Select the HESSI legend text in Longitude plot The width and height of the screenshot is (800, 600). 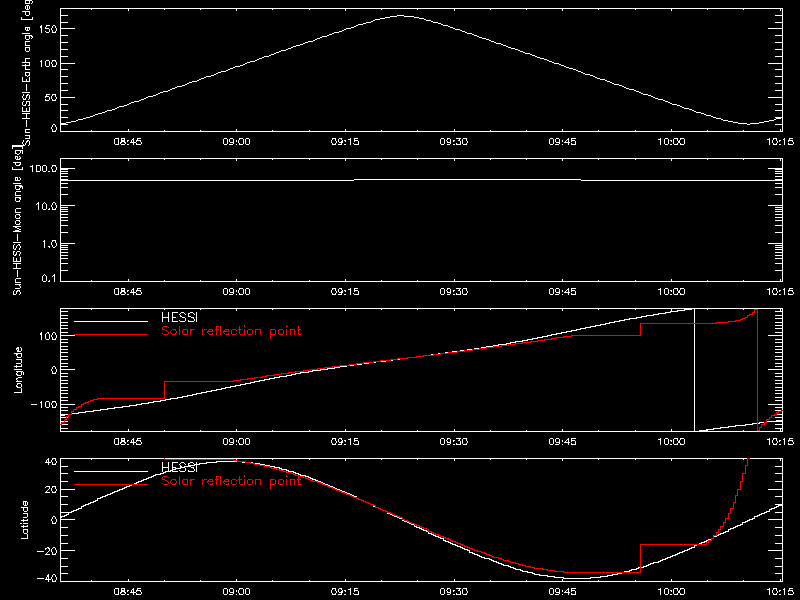179,317
